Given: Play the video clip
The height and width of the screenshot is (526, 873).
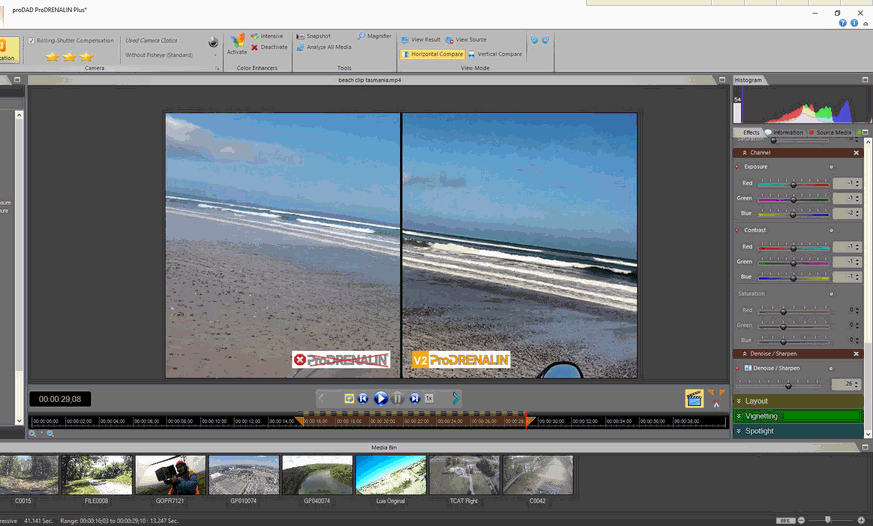Looking at the screenshot, I should [381, 399].
